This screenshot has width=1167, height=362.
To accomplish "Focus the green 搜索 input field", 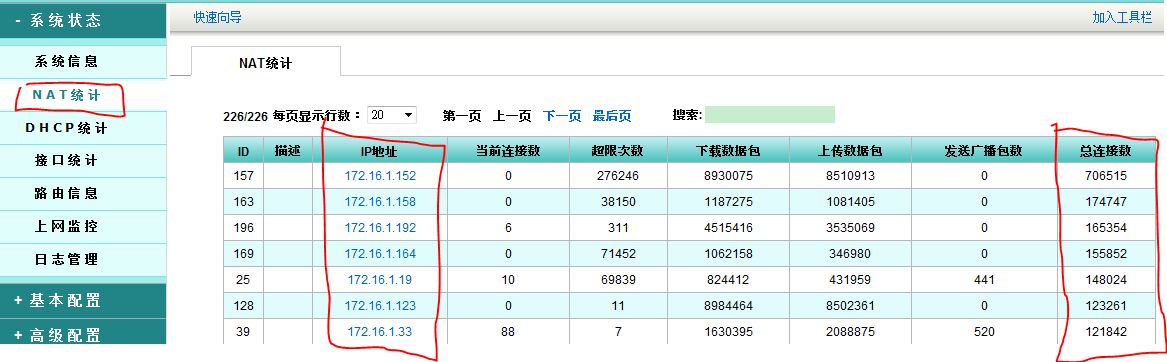I will 770,115.
